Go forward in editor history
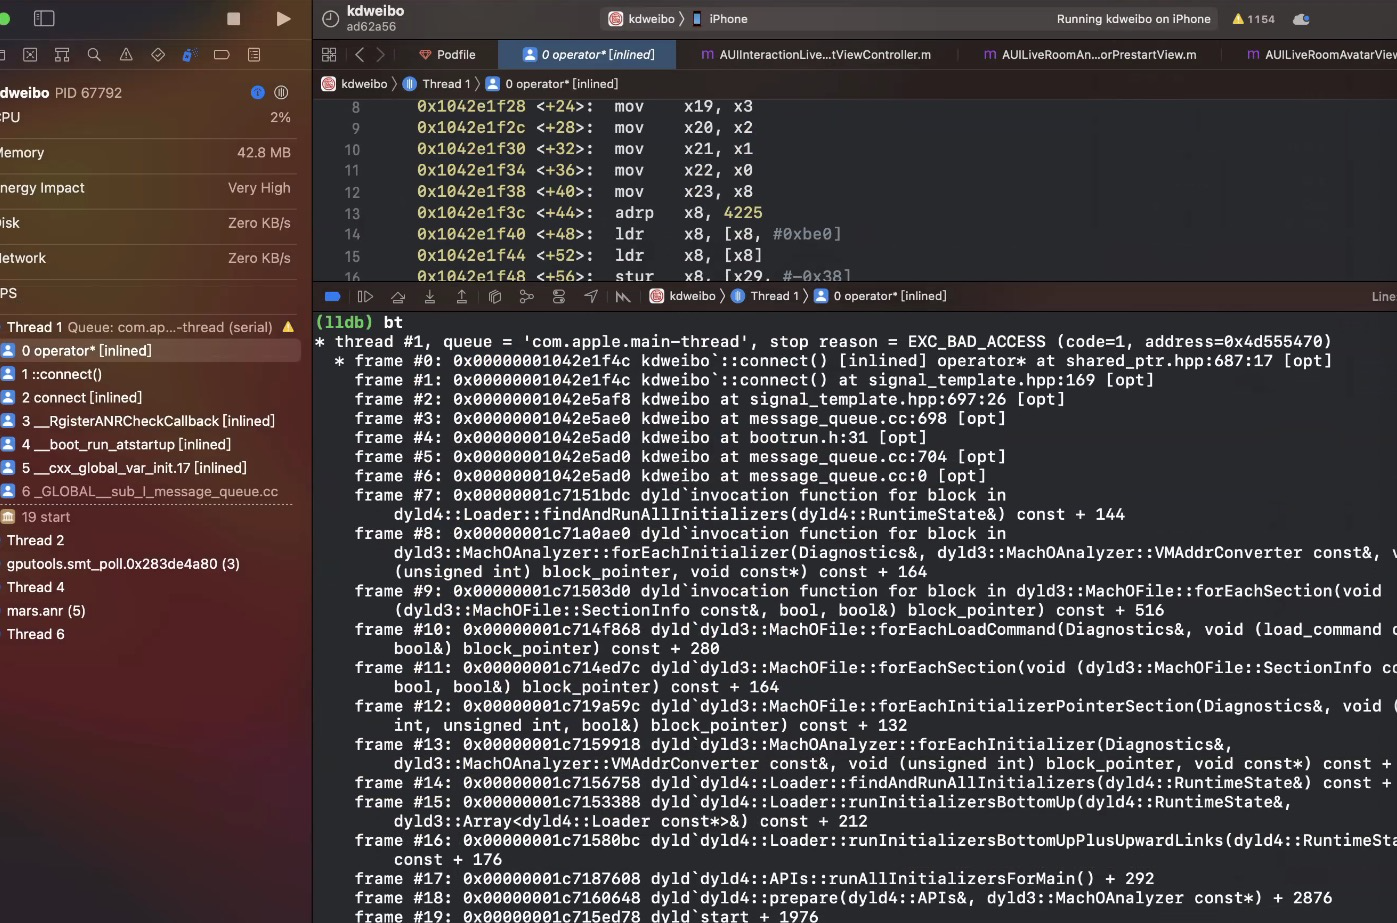This screenshot has height=923, width=1397. [x=380, y=55]
